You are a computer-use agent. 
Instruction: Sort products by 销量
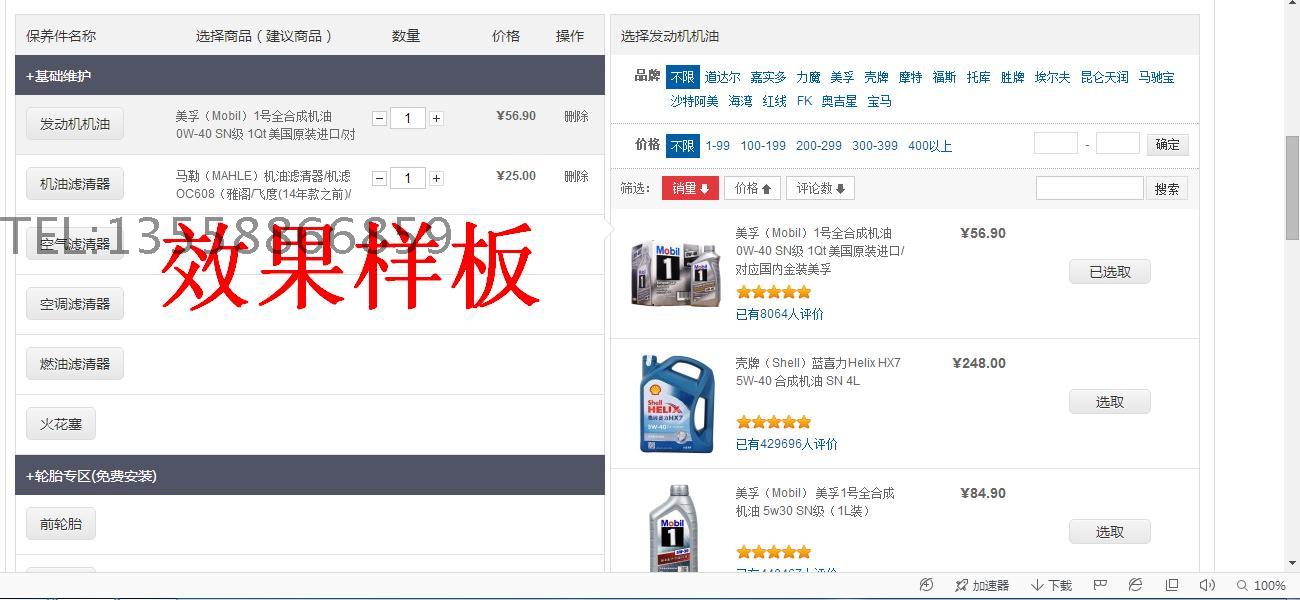click(x=690, y=188)
